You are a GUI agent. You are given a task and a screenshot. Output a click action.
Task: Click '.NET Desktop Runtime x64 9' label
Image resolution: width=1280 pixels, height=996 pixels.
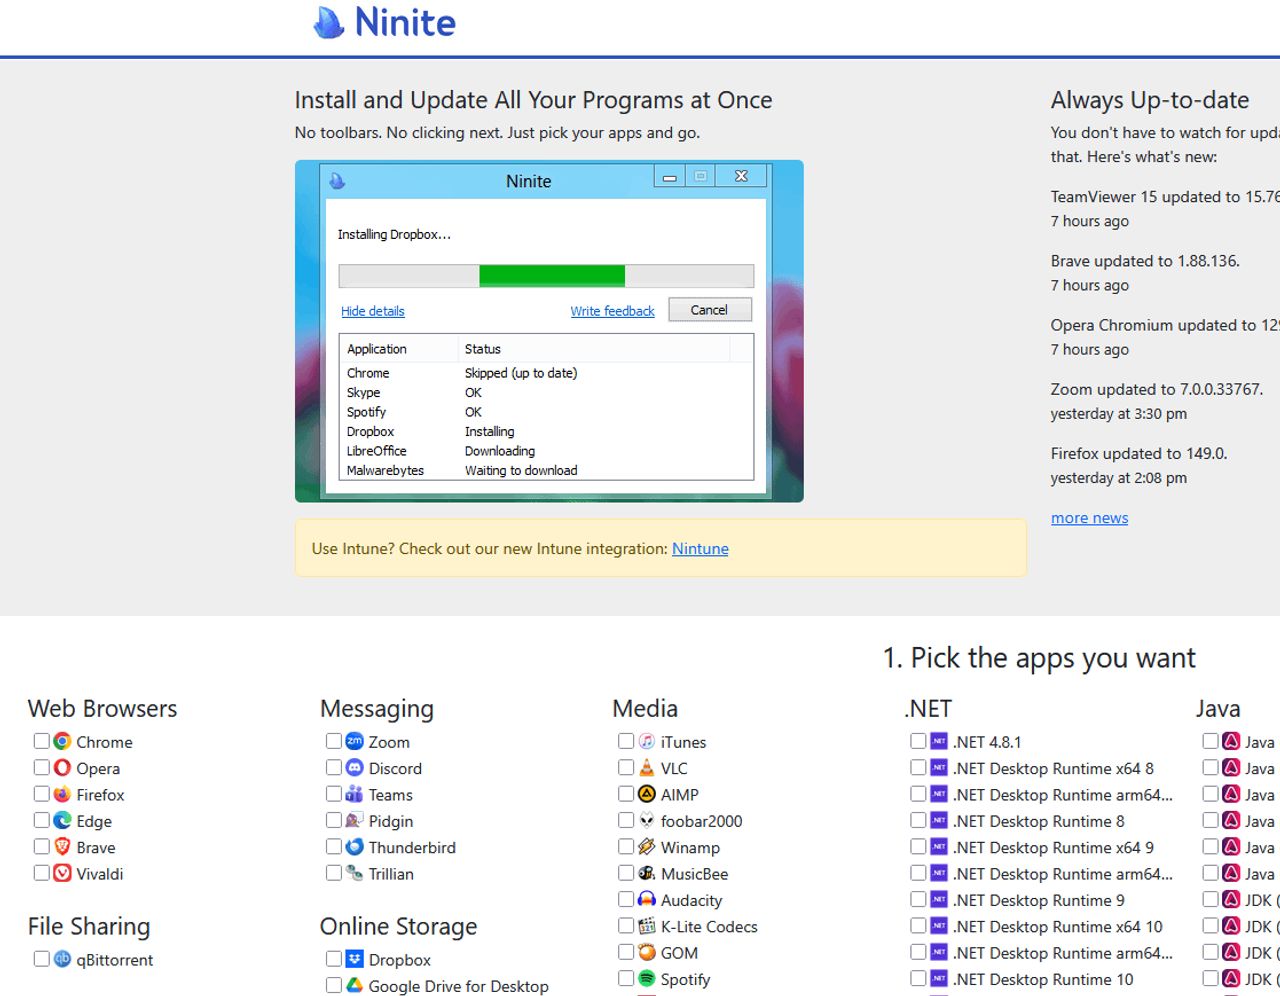pos(1053,847)
